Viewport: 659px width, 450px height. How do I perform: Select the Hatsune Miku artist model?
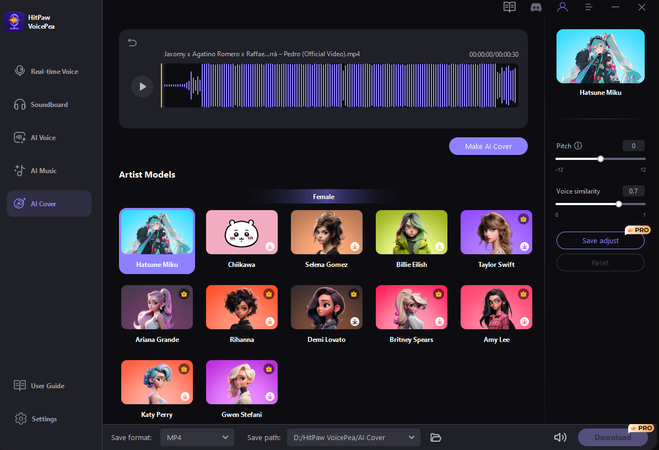[157, 241]
